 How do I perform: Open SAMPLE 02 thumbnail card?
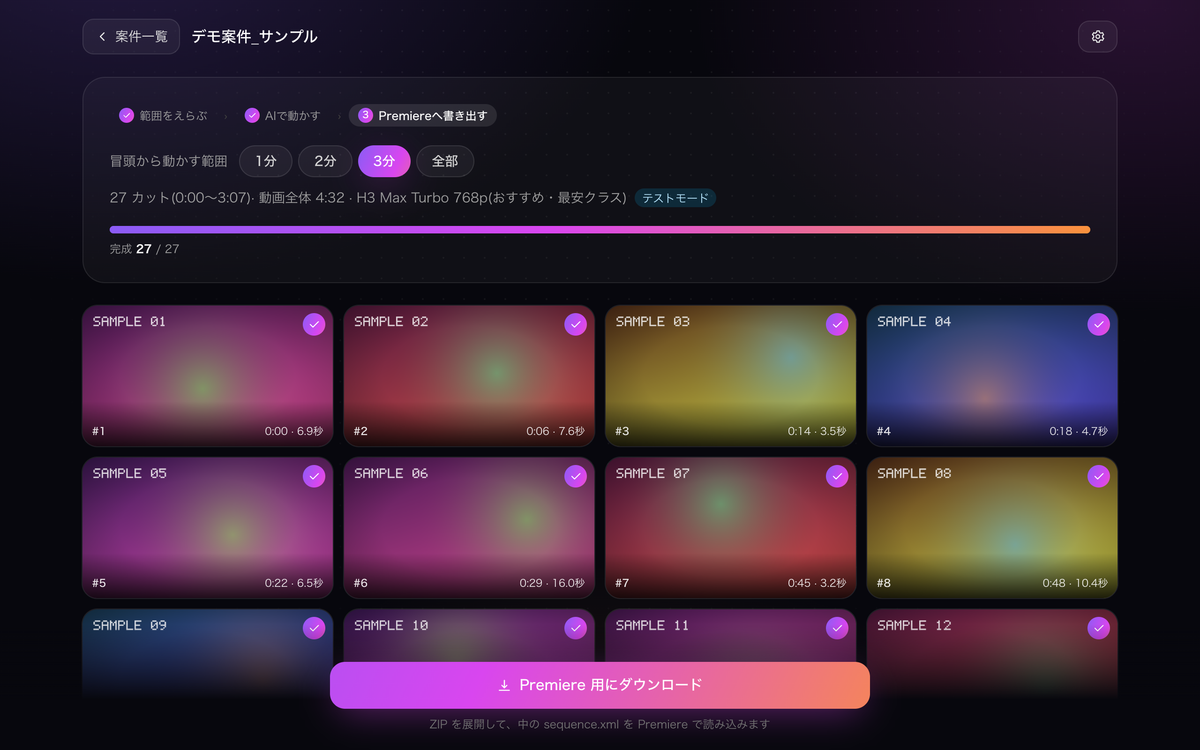pos(469,376)
